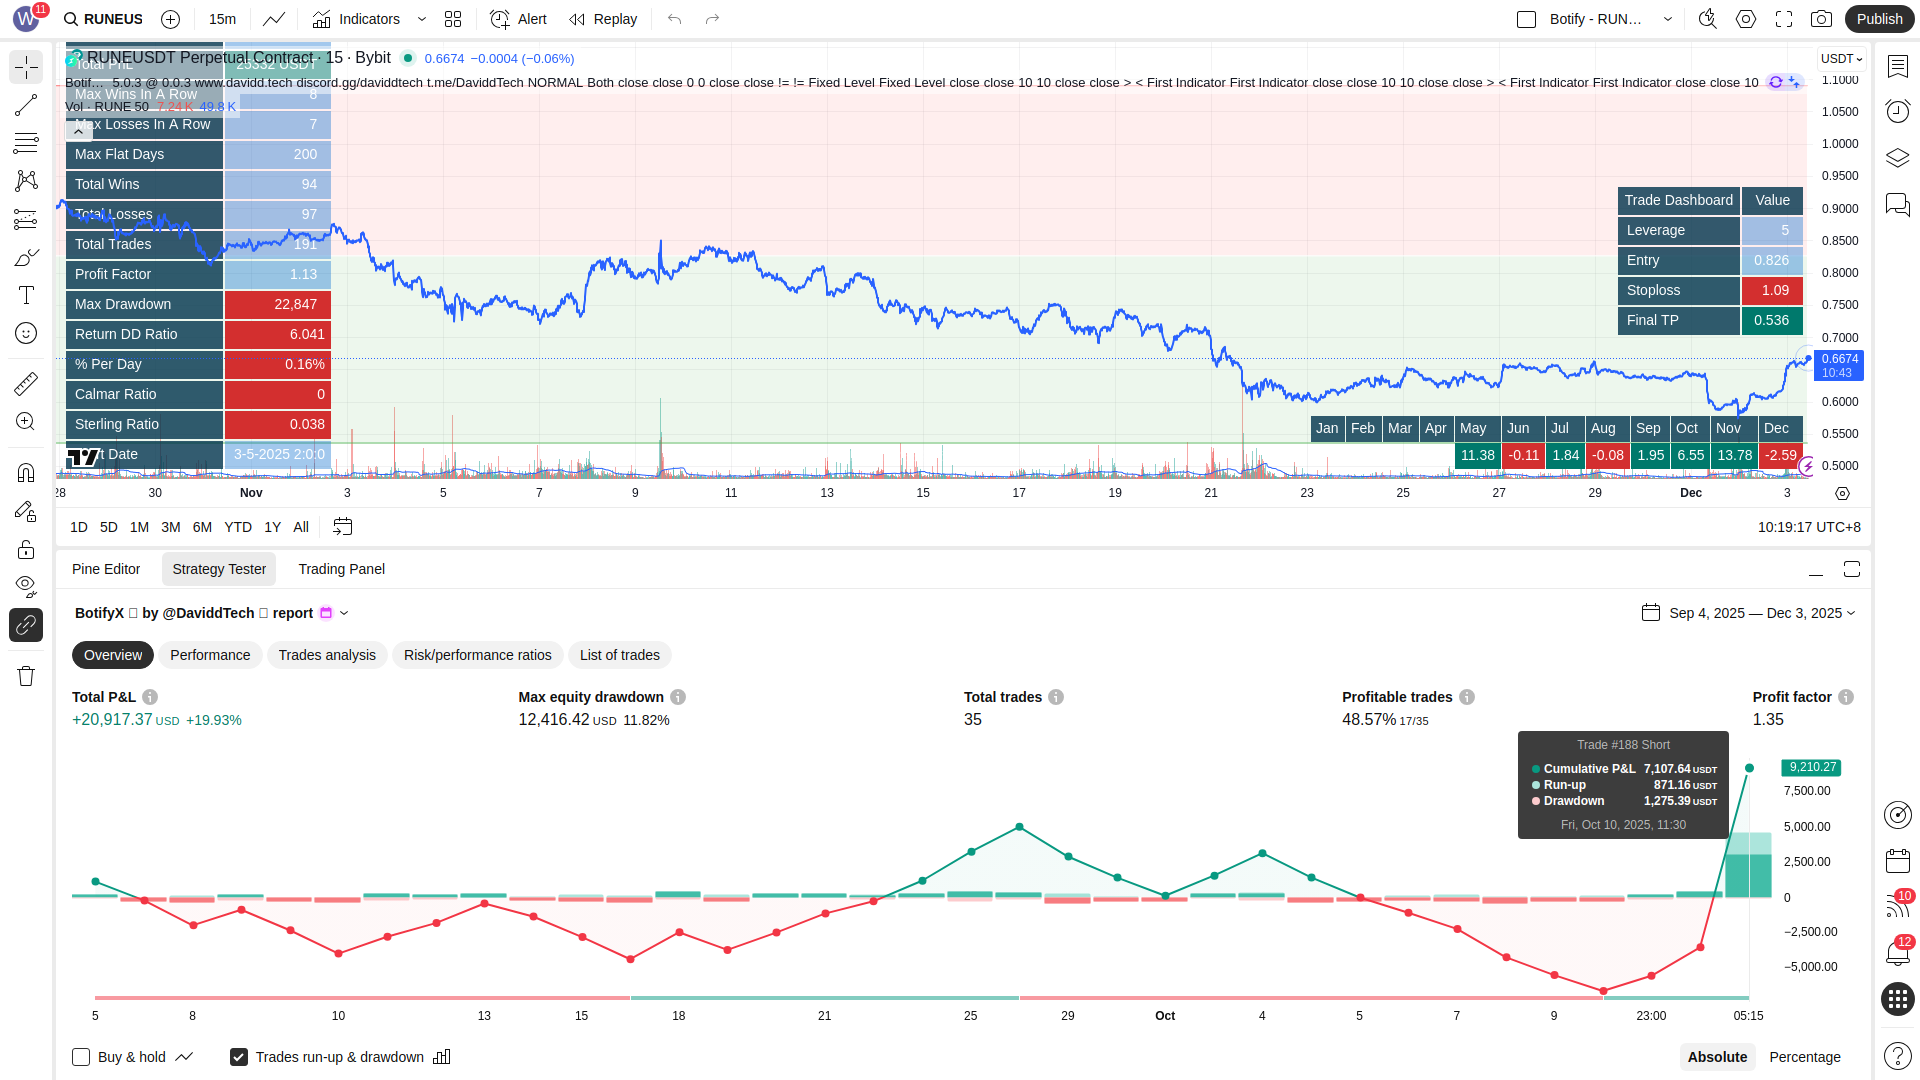Uncheck Trades run-up & drawdown
Viewport: 1920px width, 1080px height.
coord(239,1057)
